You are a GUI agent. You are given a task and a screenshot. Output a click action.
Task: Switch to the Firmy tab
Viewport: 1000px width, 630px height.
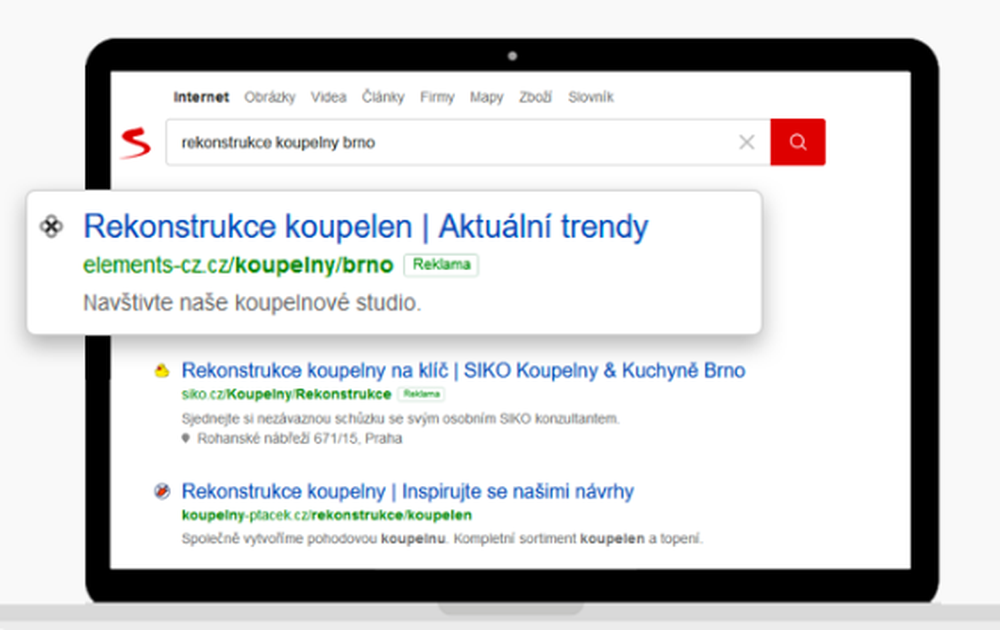437,97
